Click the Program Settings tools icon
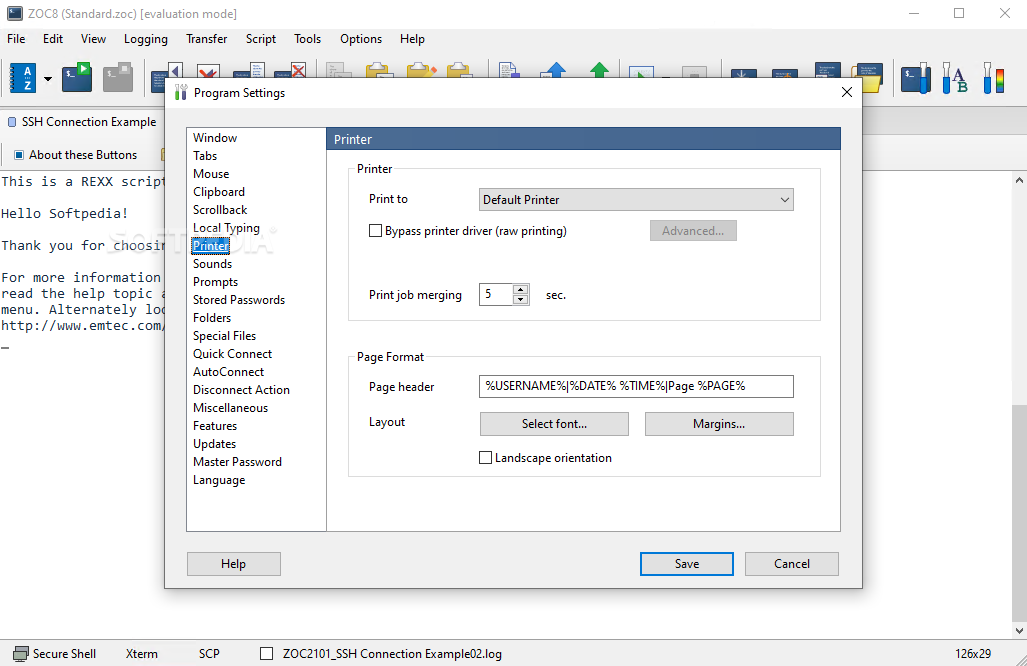This screenshot has height=666, width=1027. coord(181,92)
